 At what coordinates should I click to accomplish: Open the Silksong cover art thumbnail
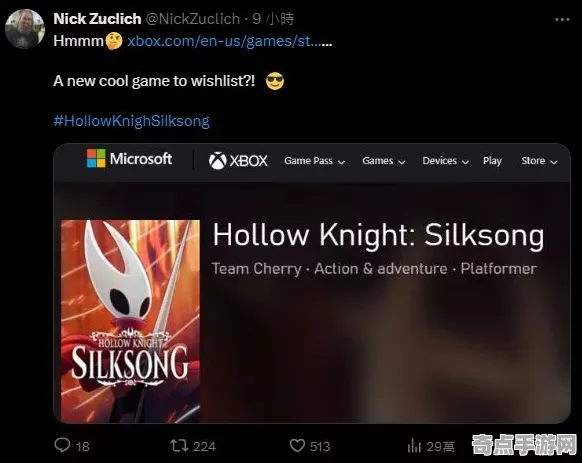[130, 321]
